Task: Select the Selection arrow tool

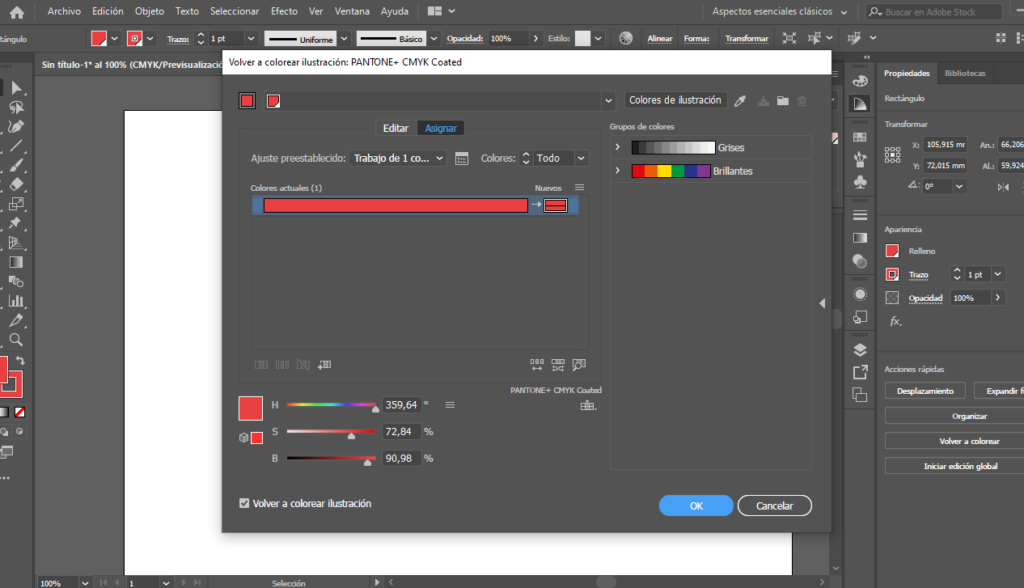Action: pos(16,88)
